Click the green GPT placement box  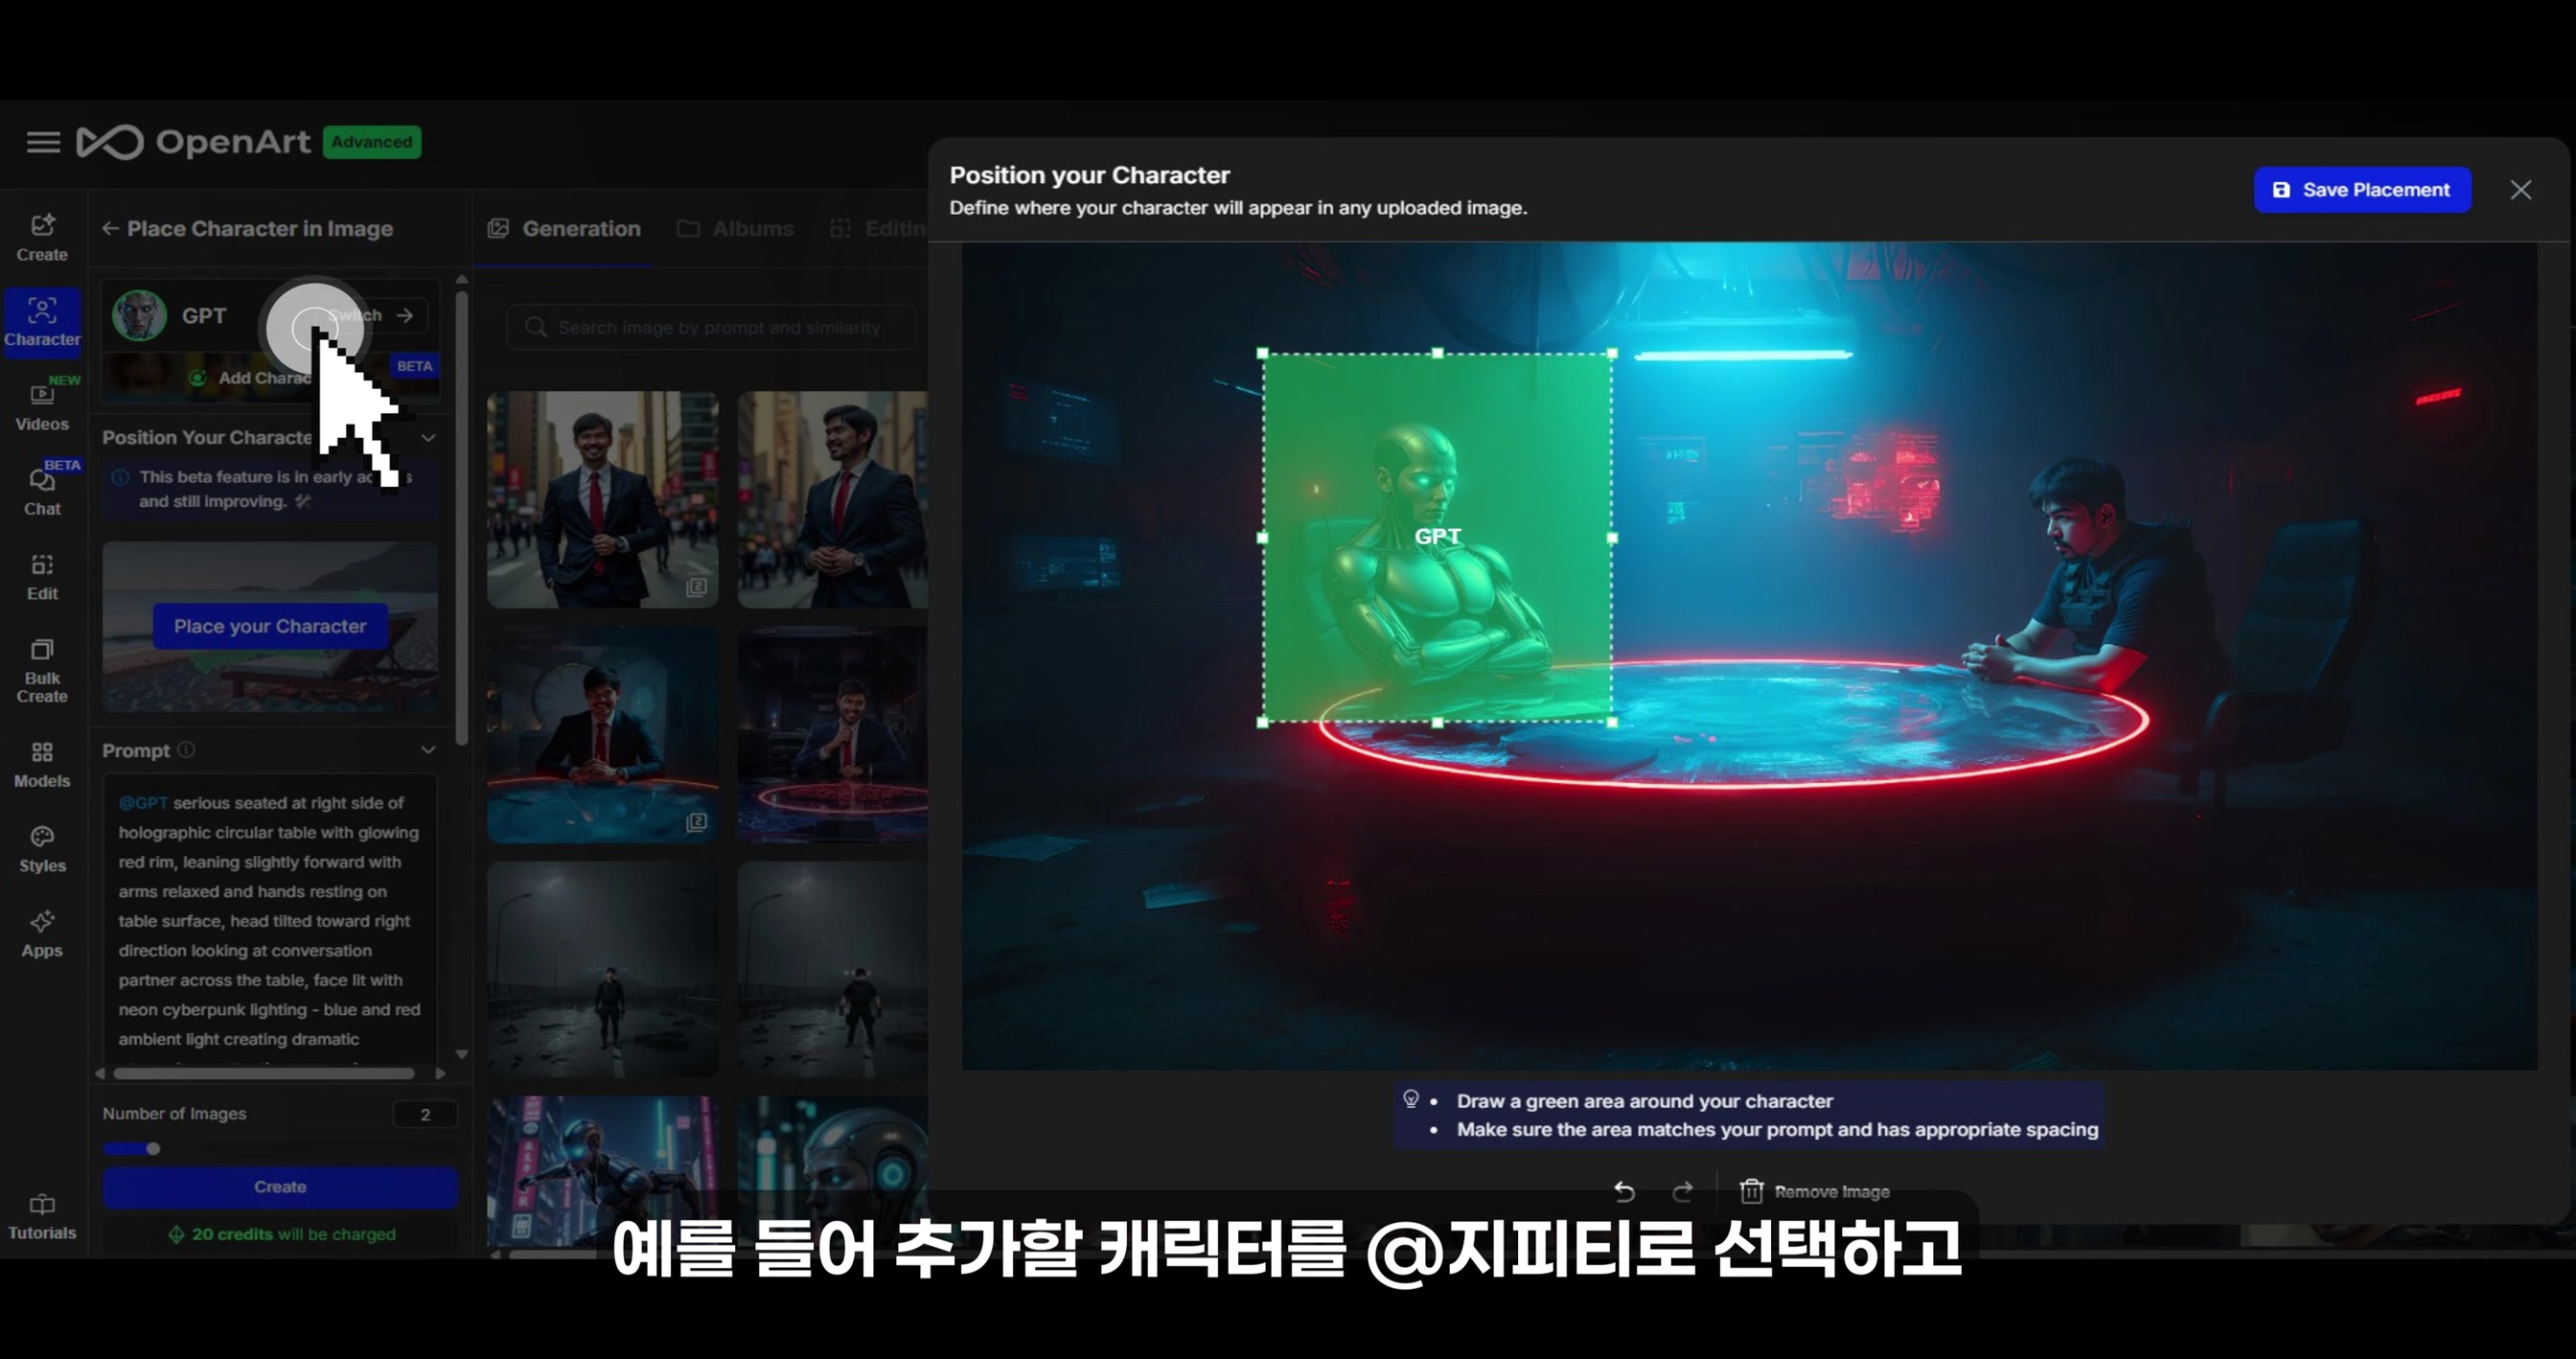[x=1437, y=537]
